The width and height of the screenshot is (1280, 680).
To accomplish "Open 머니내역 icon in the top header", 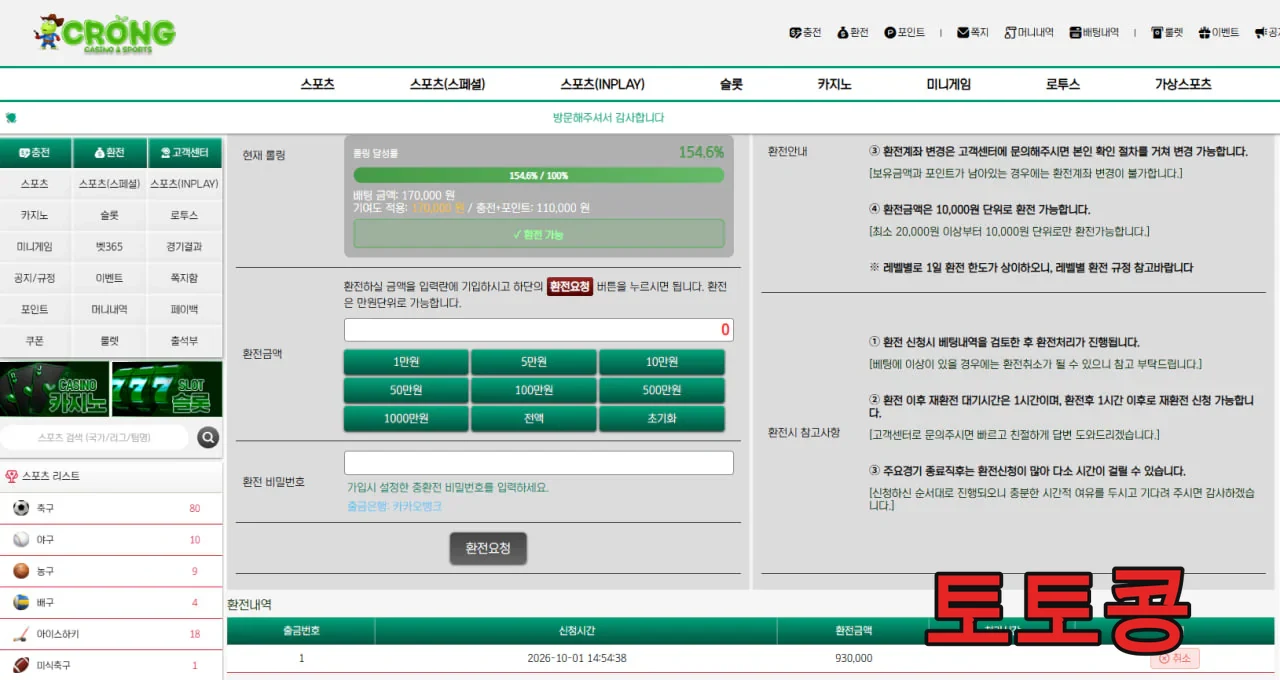I will click(x=1010, y=32).
